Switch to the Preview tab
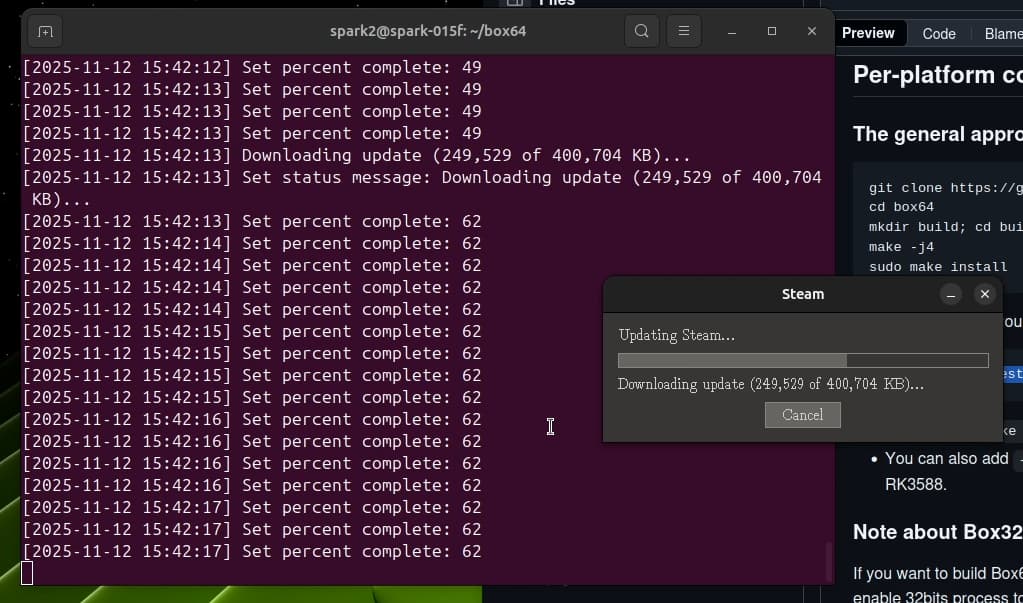The width and height of the screenshot is (1023, 603). (x=868, y=33)
